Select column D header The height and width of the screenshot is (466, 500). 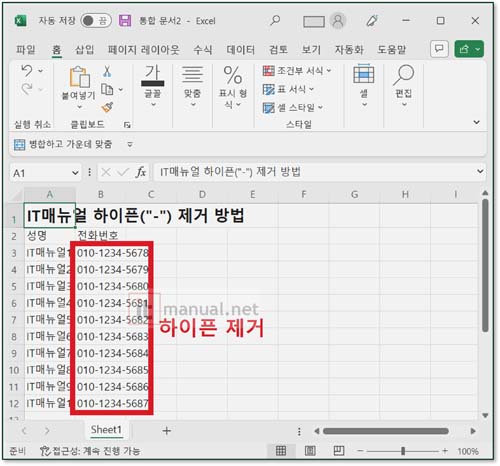point(202,194)
